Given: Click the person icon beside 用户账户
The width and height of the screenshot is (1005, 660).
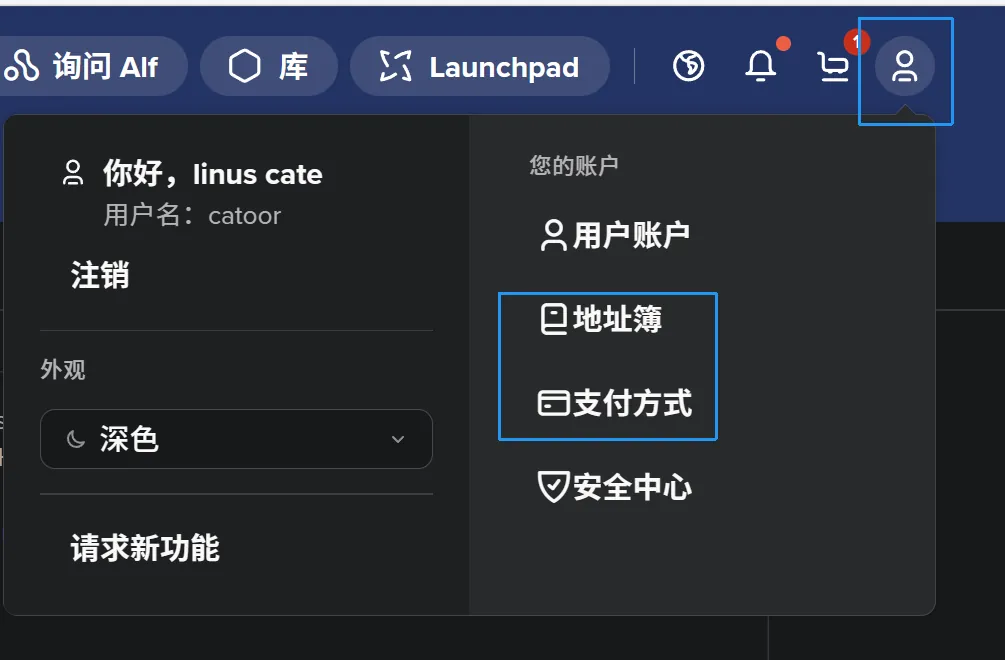Looking at the screenshot, I should tap(553, 235).
